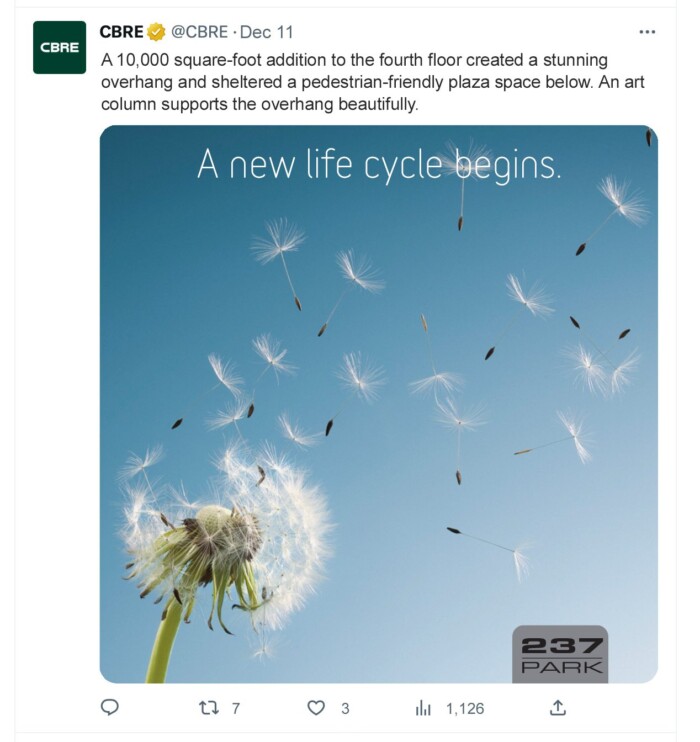Screen dimensions: 700x742
Task: Open the CBRE profile avatar
Action: 59,48
